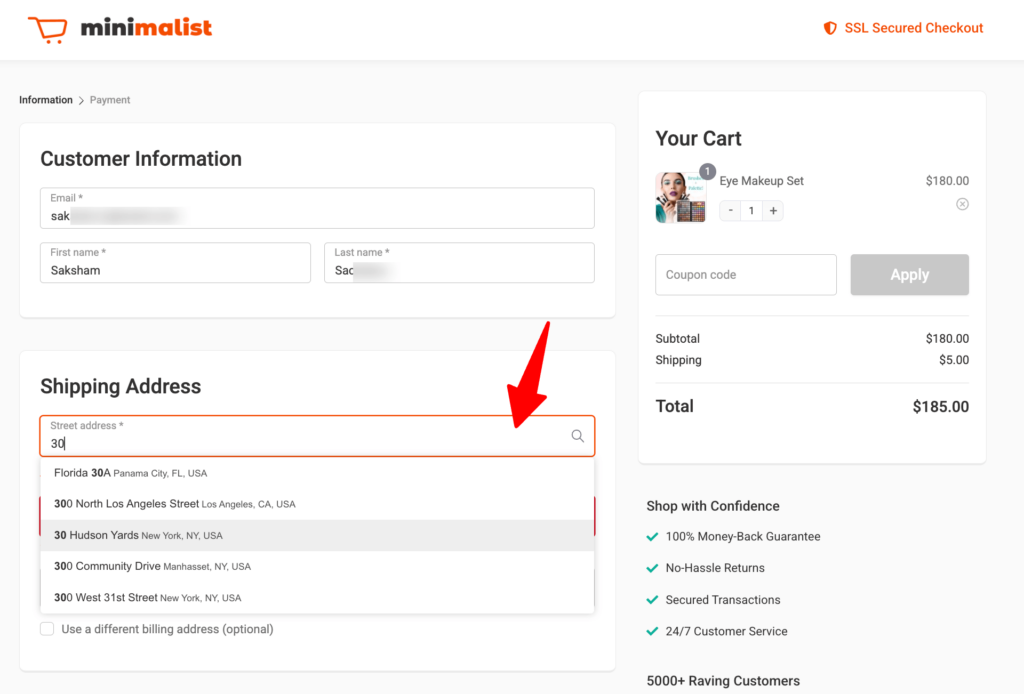This screenshot has width=1024, height=694.
Task: Select 30 Hudson Yards from the address suggestions
Action: (x=140, y=535)
